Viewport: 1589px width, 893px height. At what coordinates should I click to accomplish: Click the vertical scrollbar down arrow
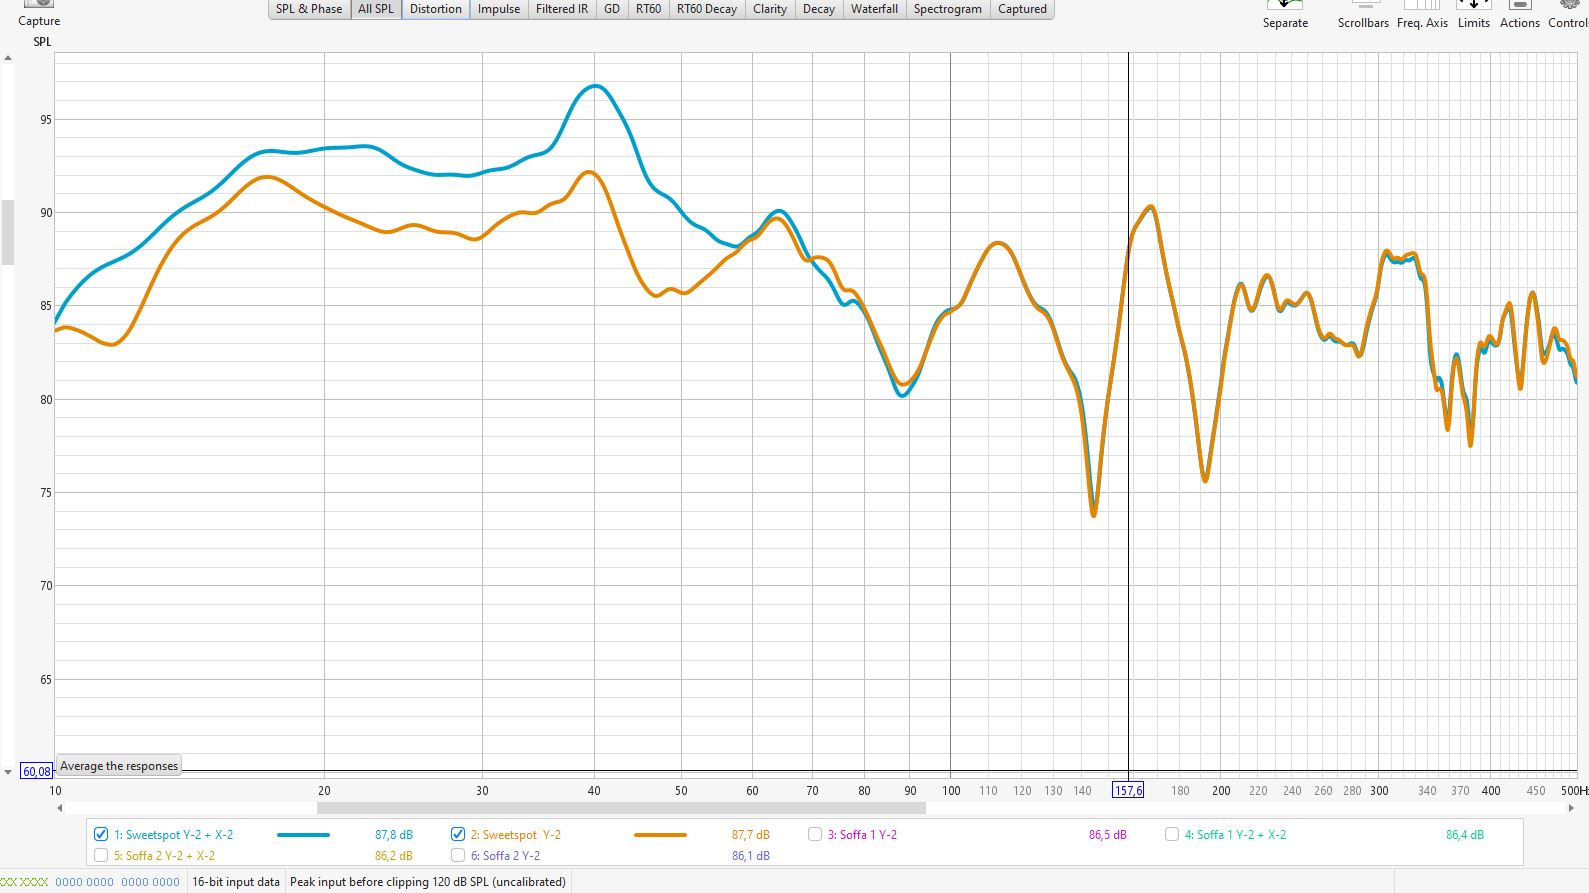(8, 772)
